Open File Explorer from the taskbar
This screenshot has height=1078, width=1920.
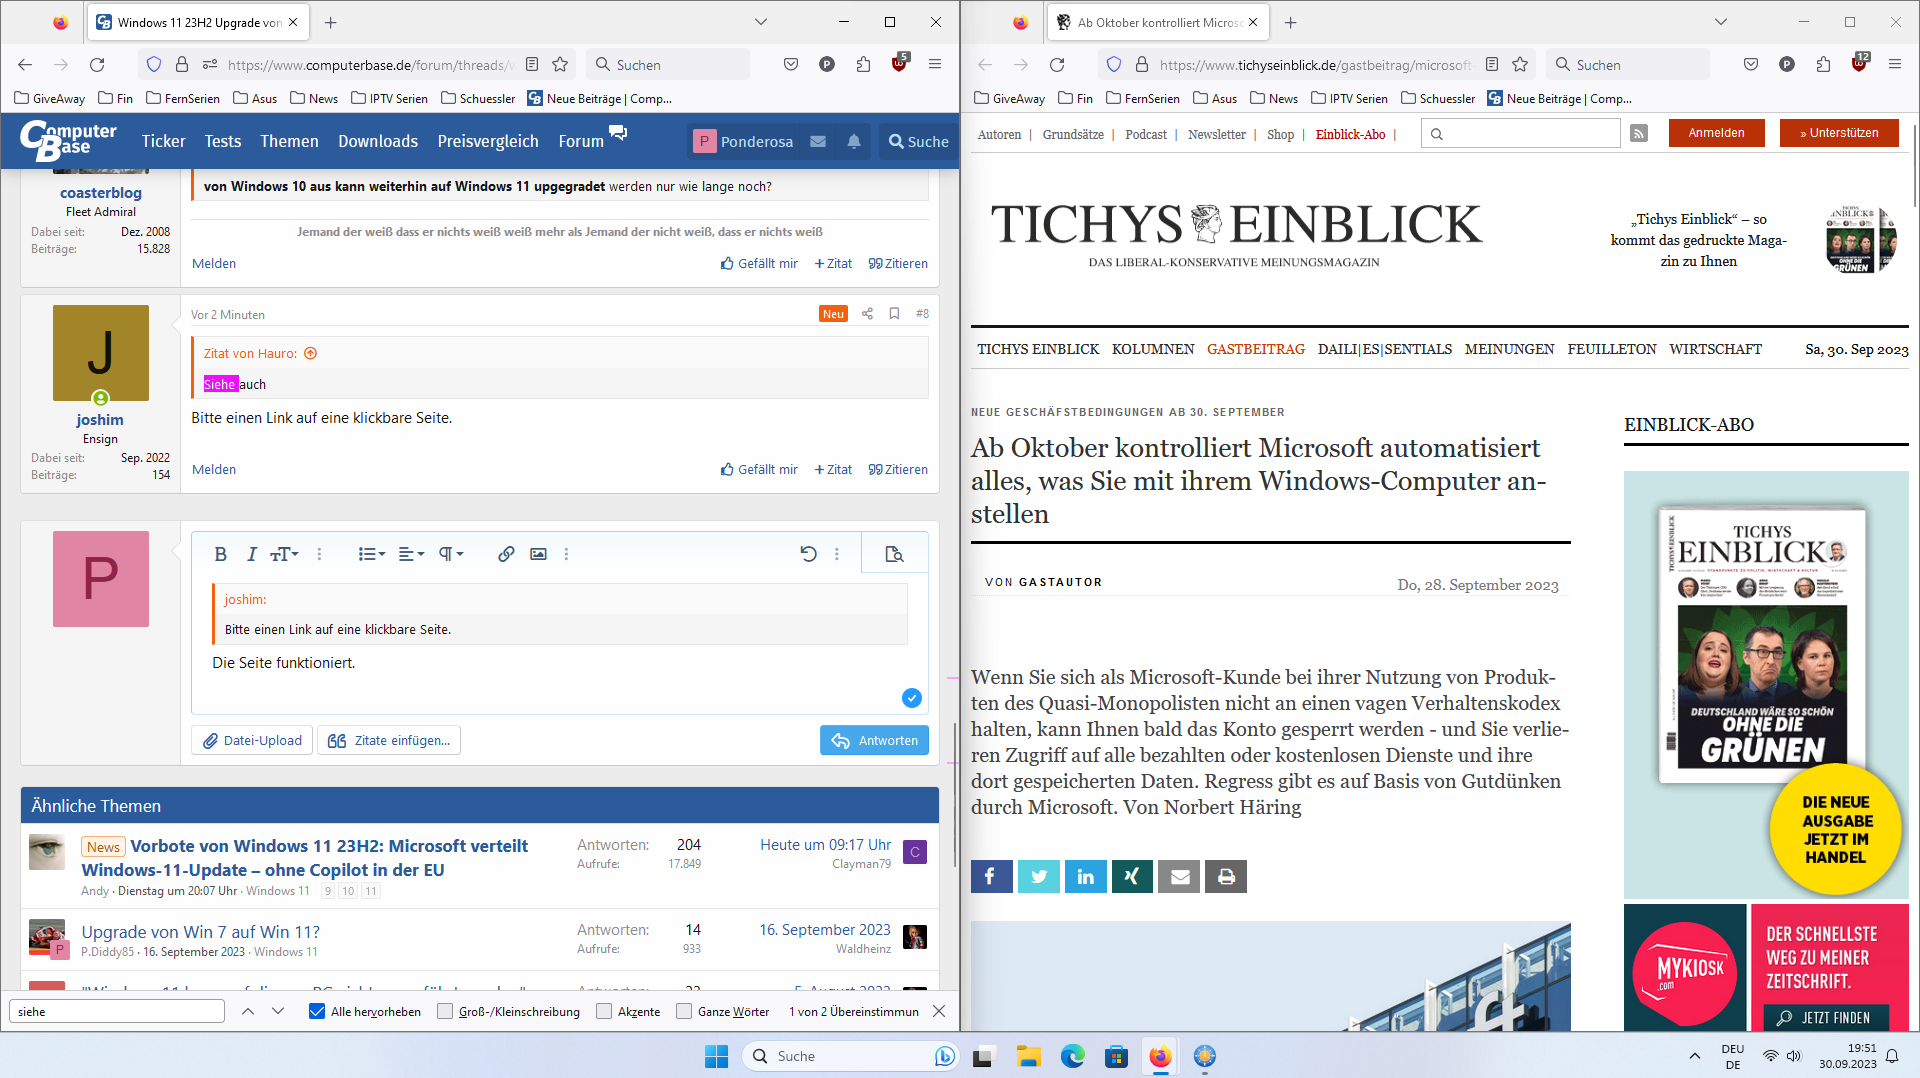1029,1056
